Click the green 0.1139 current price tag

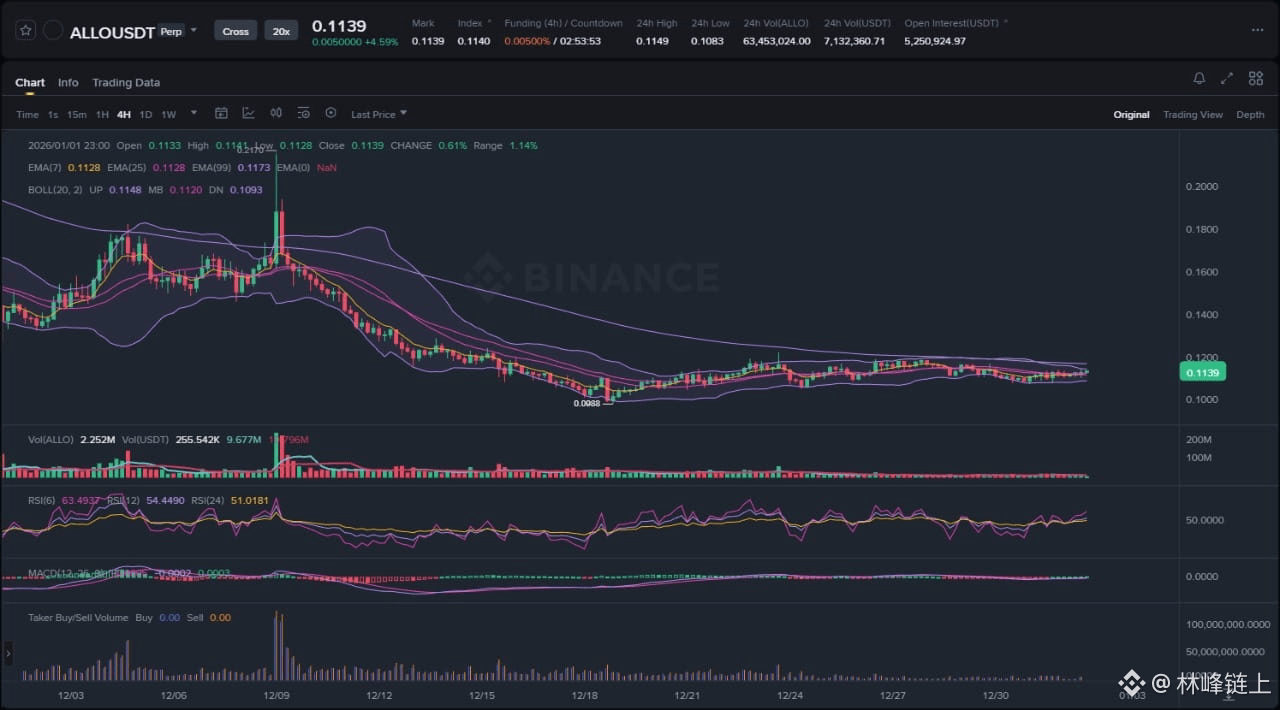coord(1202,372)
